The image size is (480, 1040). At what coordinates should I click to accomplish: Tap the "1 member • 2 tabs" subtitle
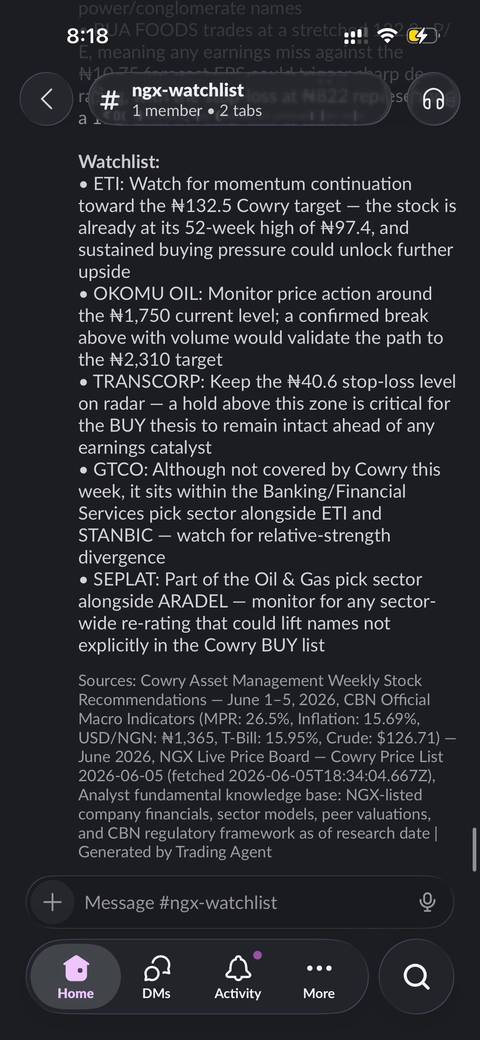pyautogui.click(x=197, y=110)
